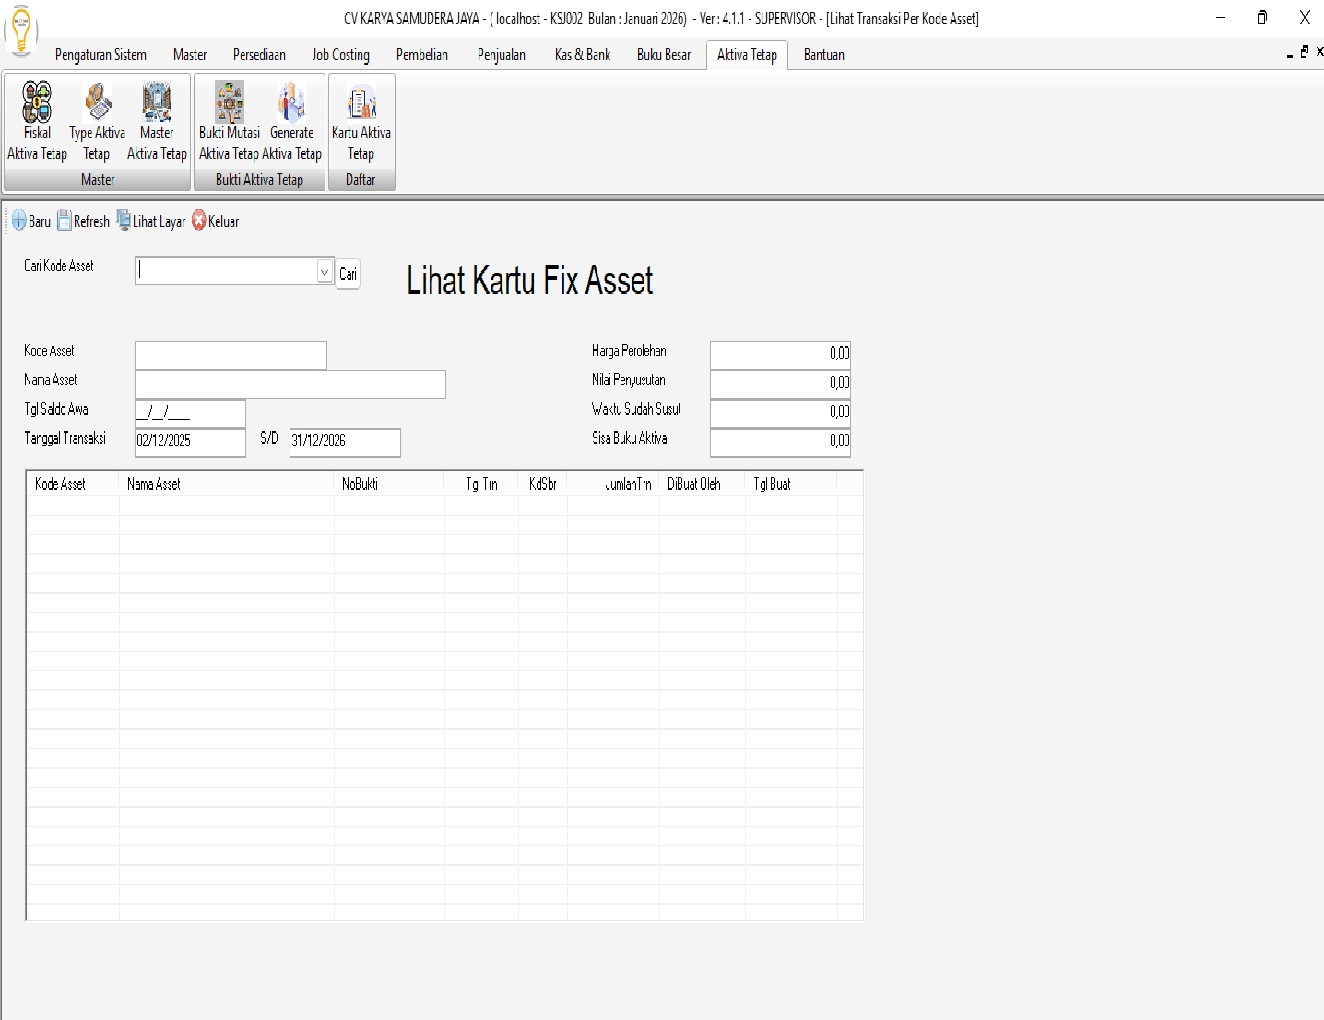The image size is (1324, 1020).
Task: Expand the Cari Kode Asset dropdown
Action: pyautogui.click(x=324, y=272)
